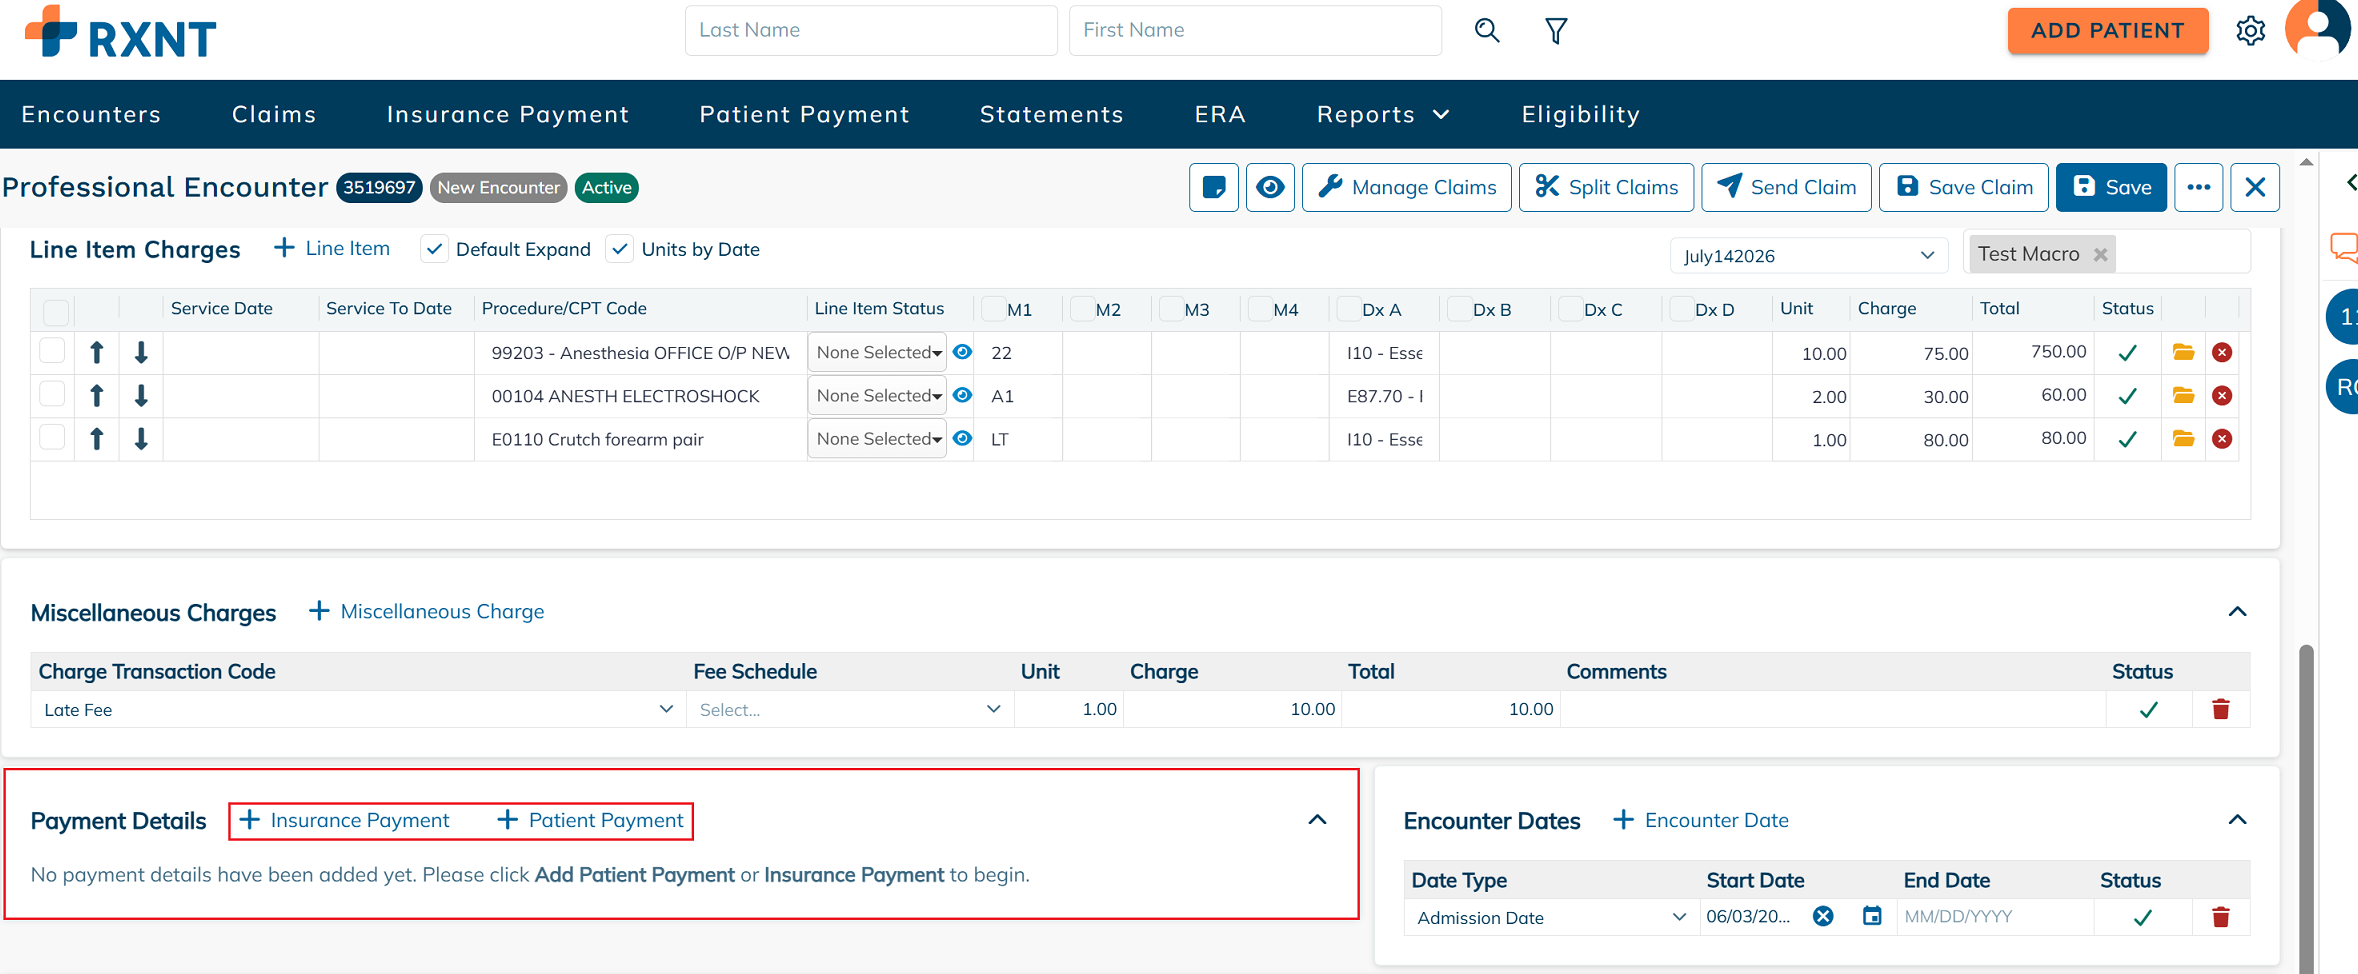View line item status eye for 99203 row
Viewport: 2358px width, 974px height.
tap(962, 352)
